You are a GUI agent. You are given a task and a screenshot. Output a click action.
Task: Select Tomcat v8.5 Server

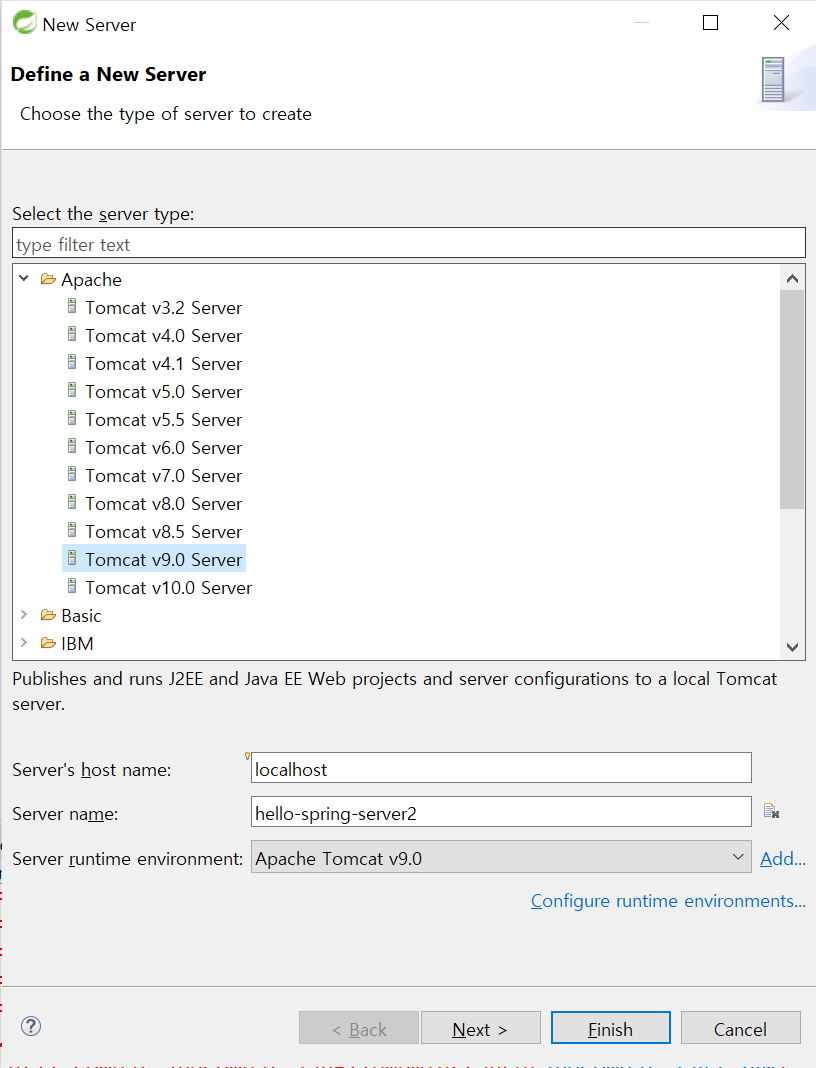pyautogui.click(x=163, y=531)
